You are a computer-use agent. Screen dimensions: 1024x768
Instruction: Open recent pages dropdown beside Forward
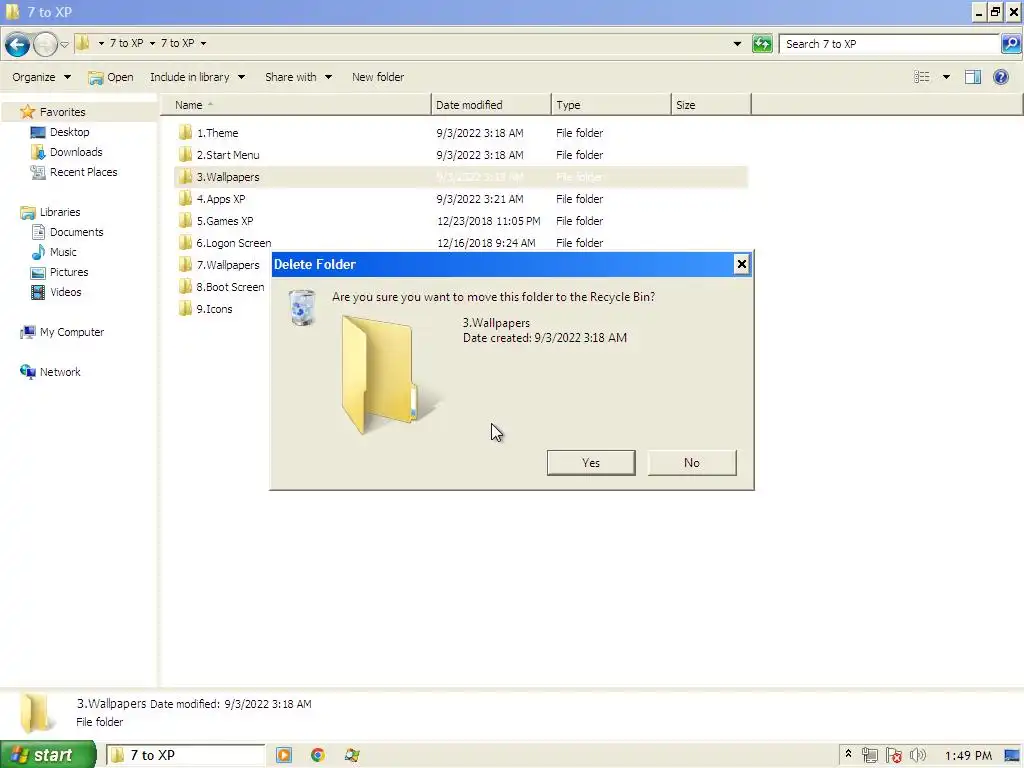click(x=64, y=44)
